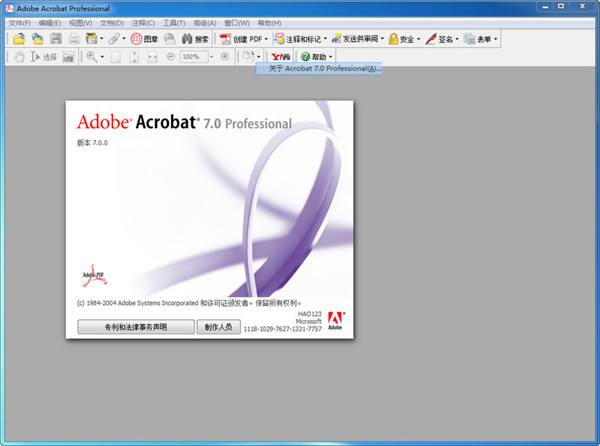Open the 帮助 help toolbar dropdown
This screenshot has width=600, height=446.
coord(316,57)
